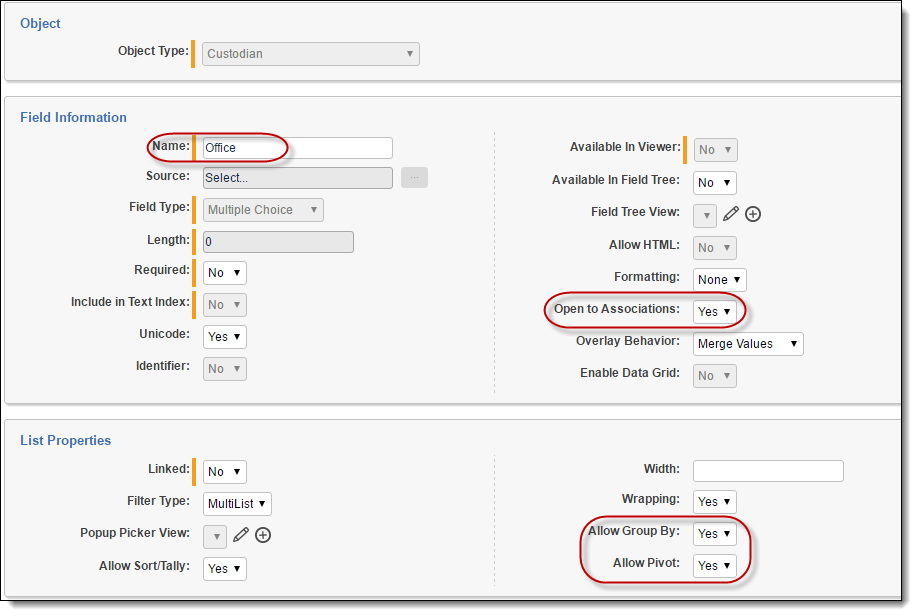Click the Object Type Custodian dropdown

pos(311,54)
